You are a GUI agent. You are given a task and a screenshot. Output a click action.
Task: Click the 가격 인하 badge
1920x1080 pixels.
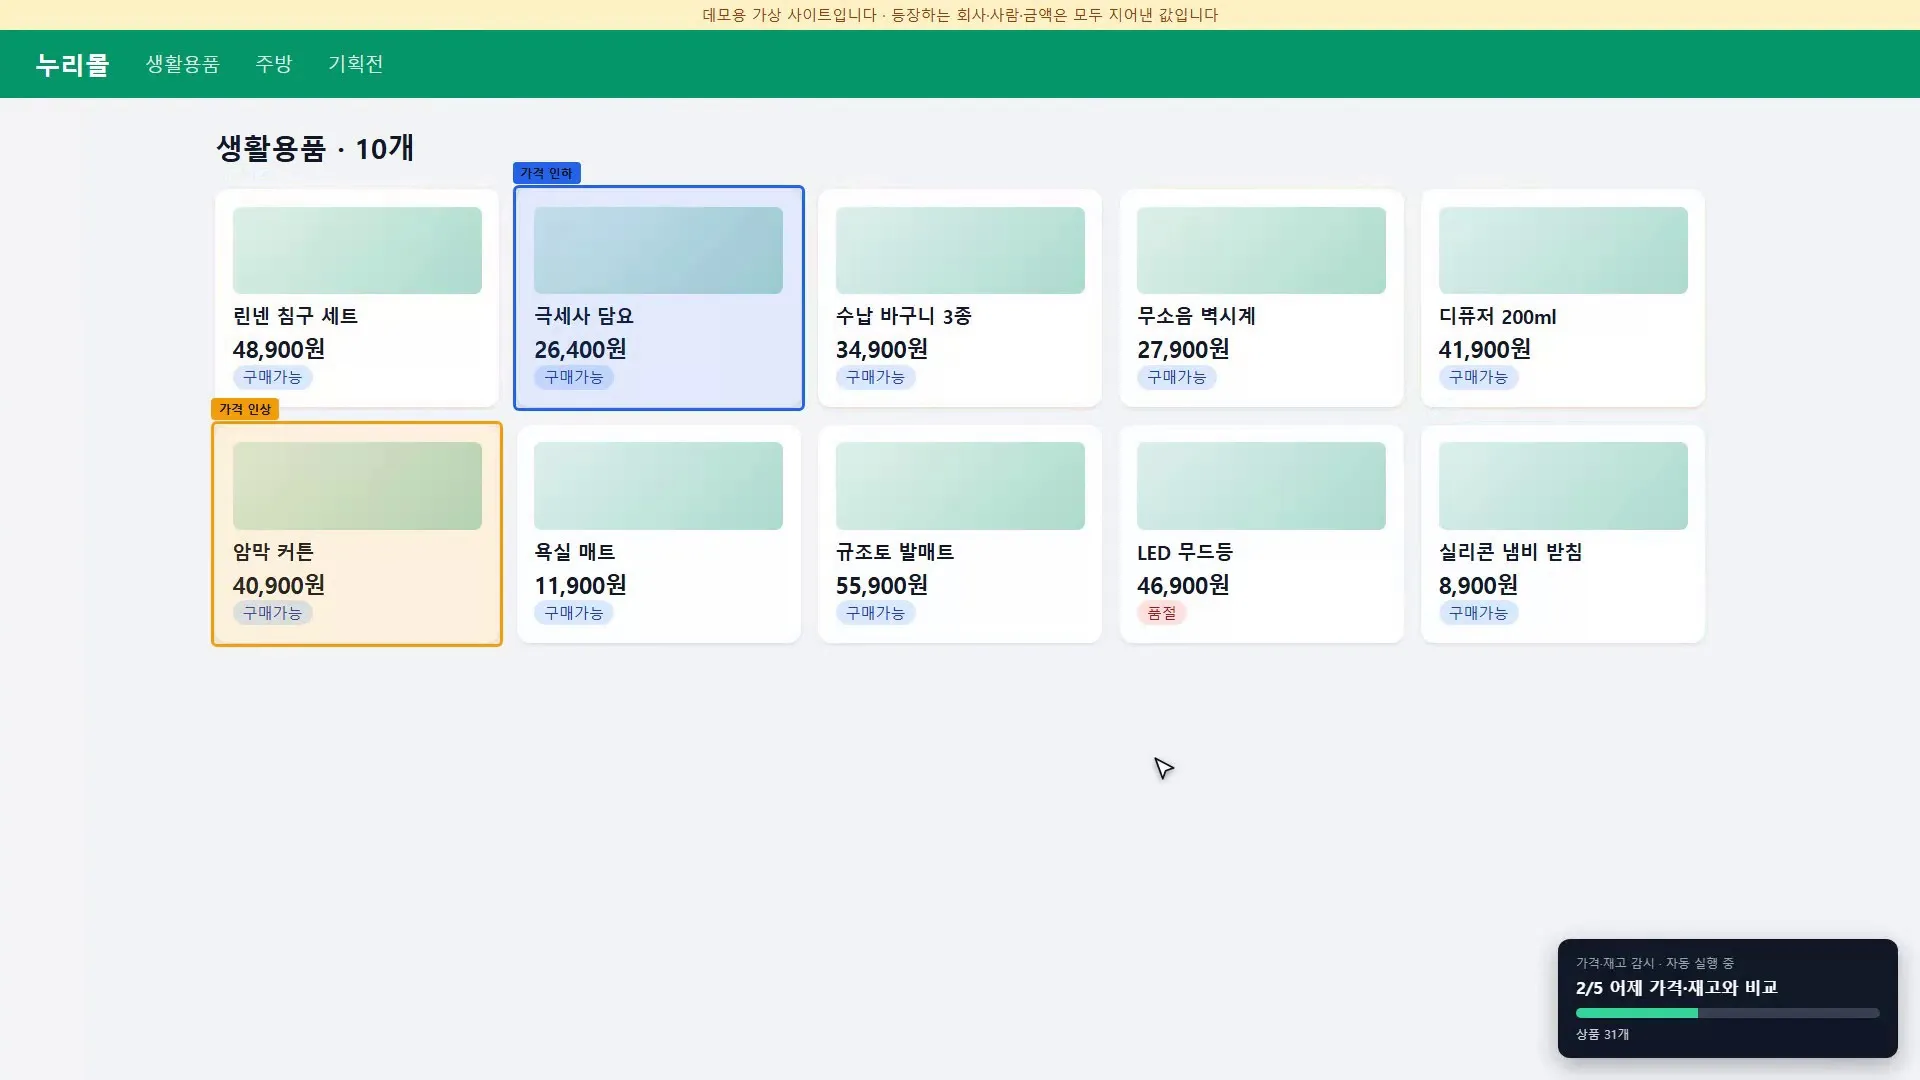click(546, 173)
